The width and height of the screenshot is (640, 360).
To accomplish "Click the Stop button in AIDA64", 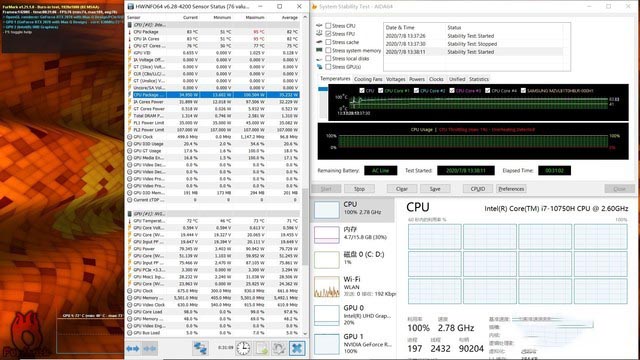I will [359, 189].
